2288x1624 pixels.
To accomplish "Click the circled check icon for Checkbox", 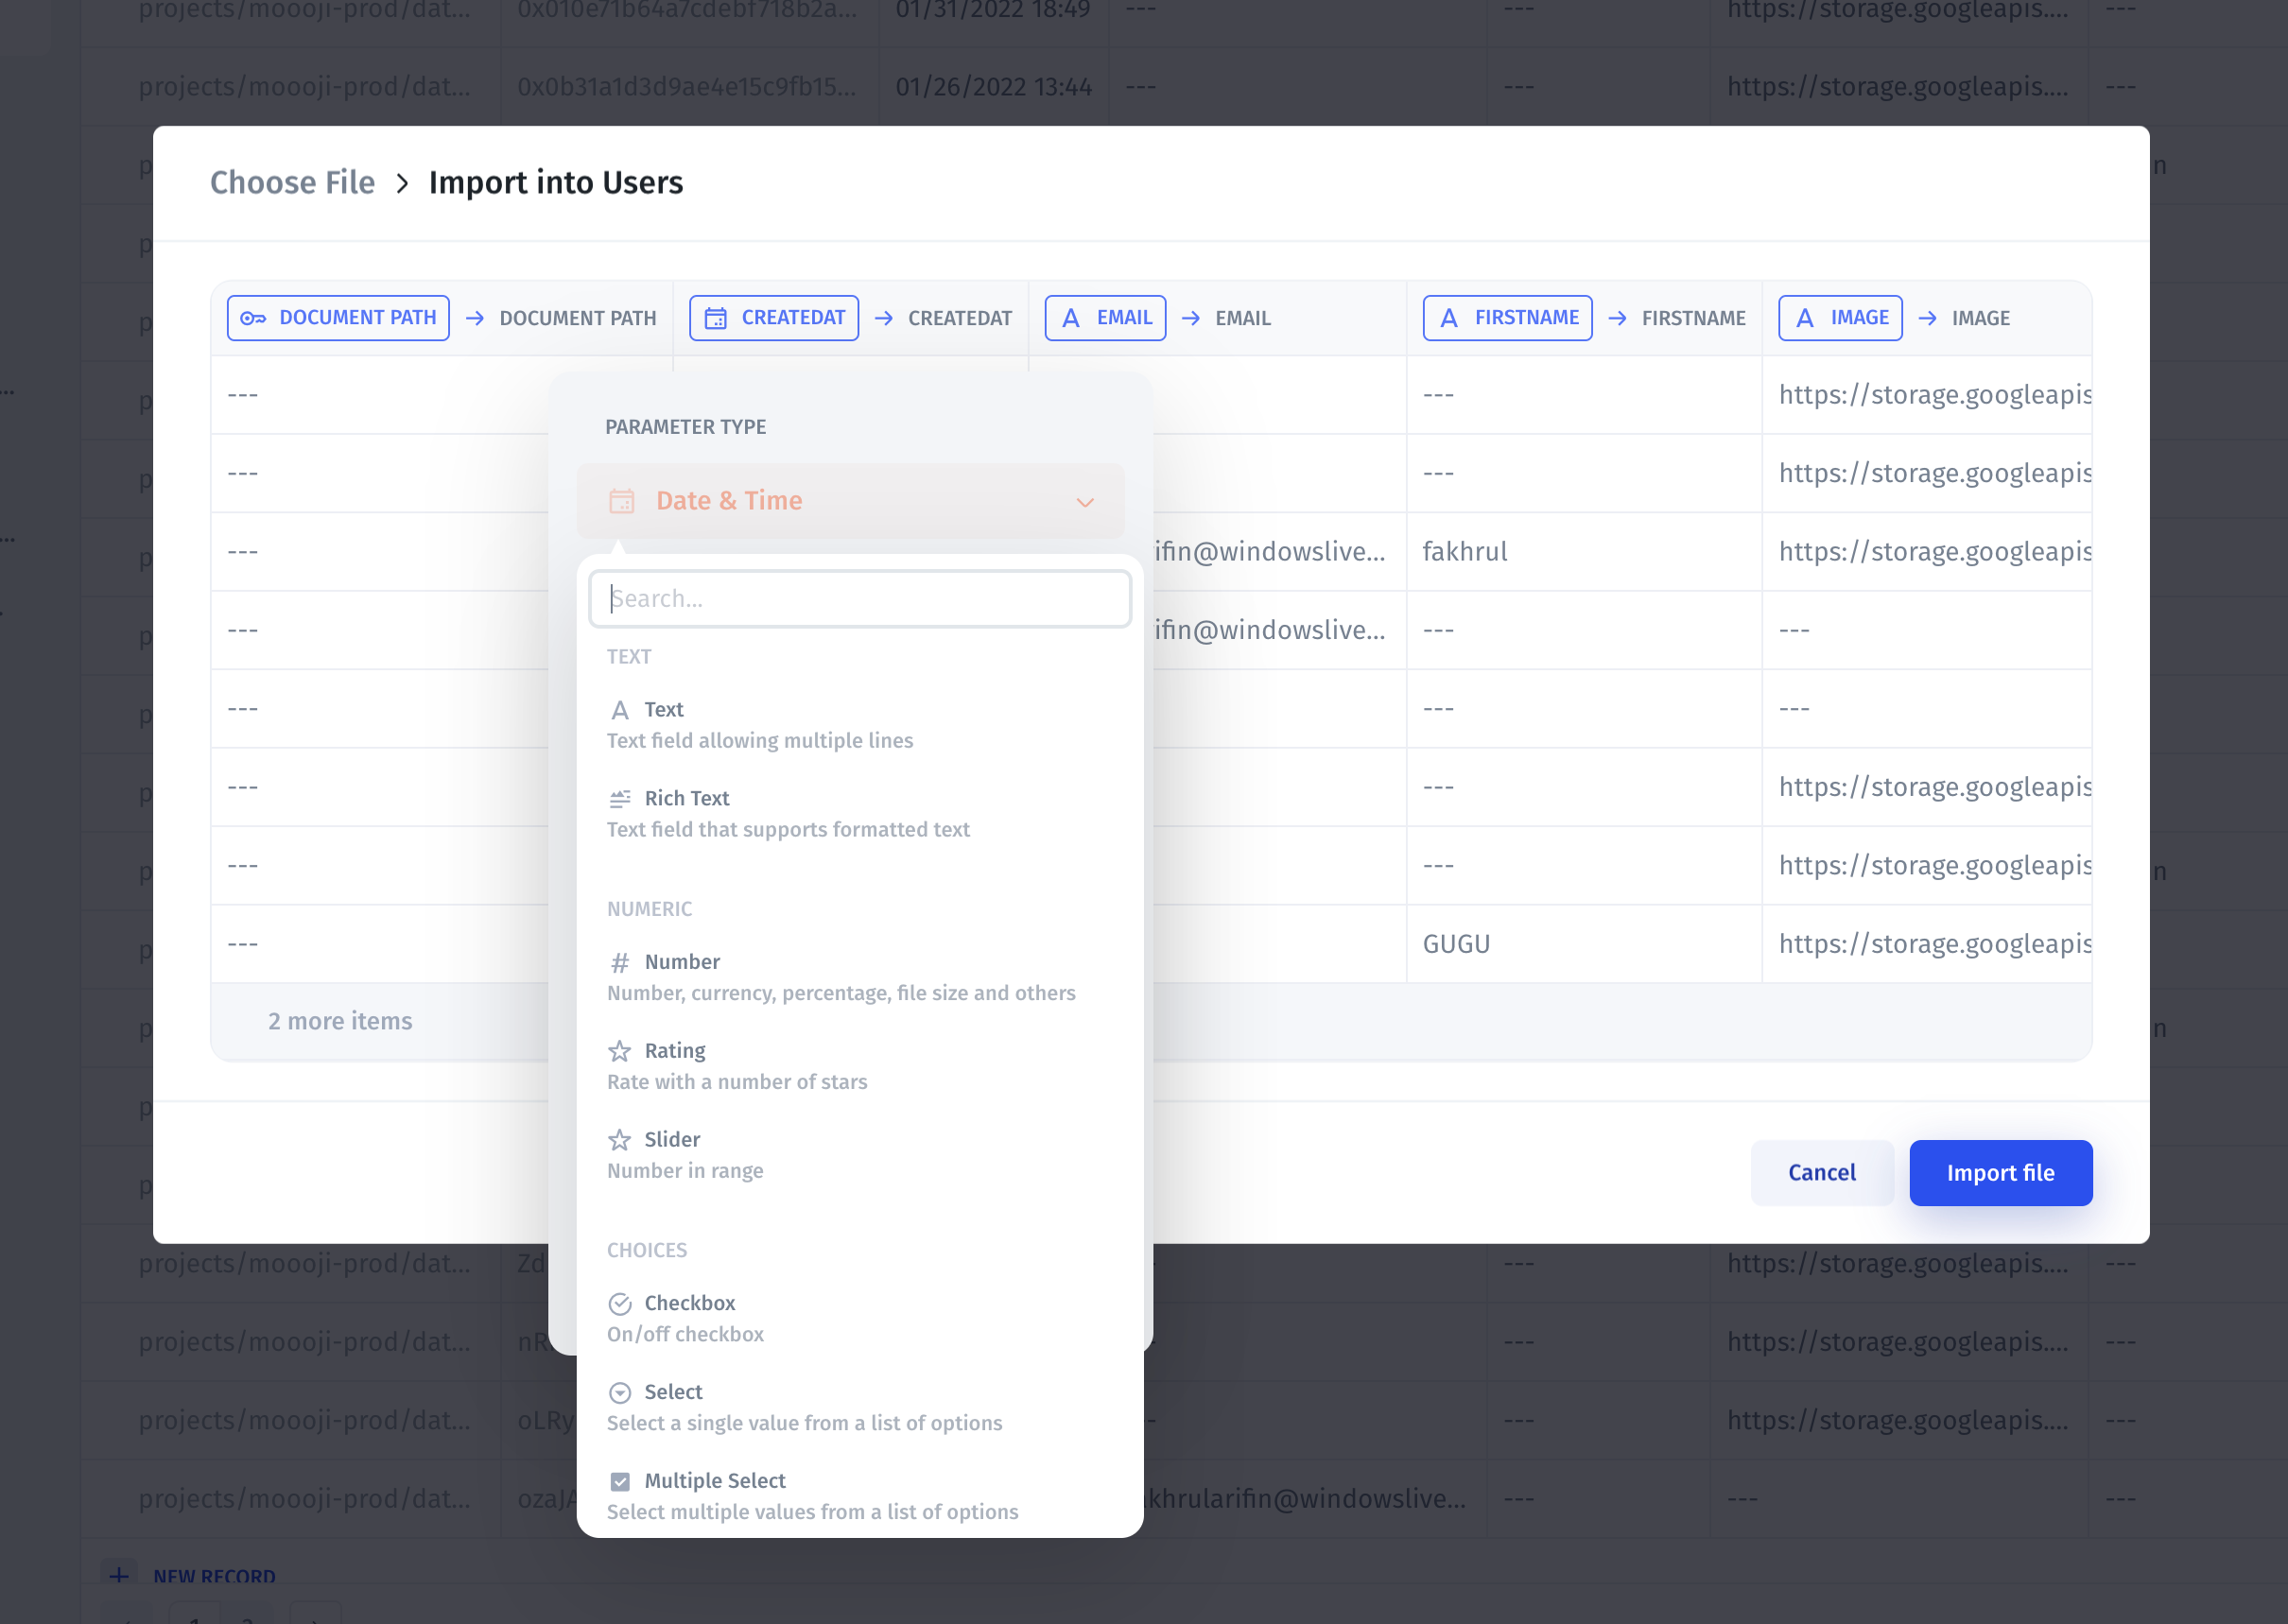I will point(620,1304).
